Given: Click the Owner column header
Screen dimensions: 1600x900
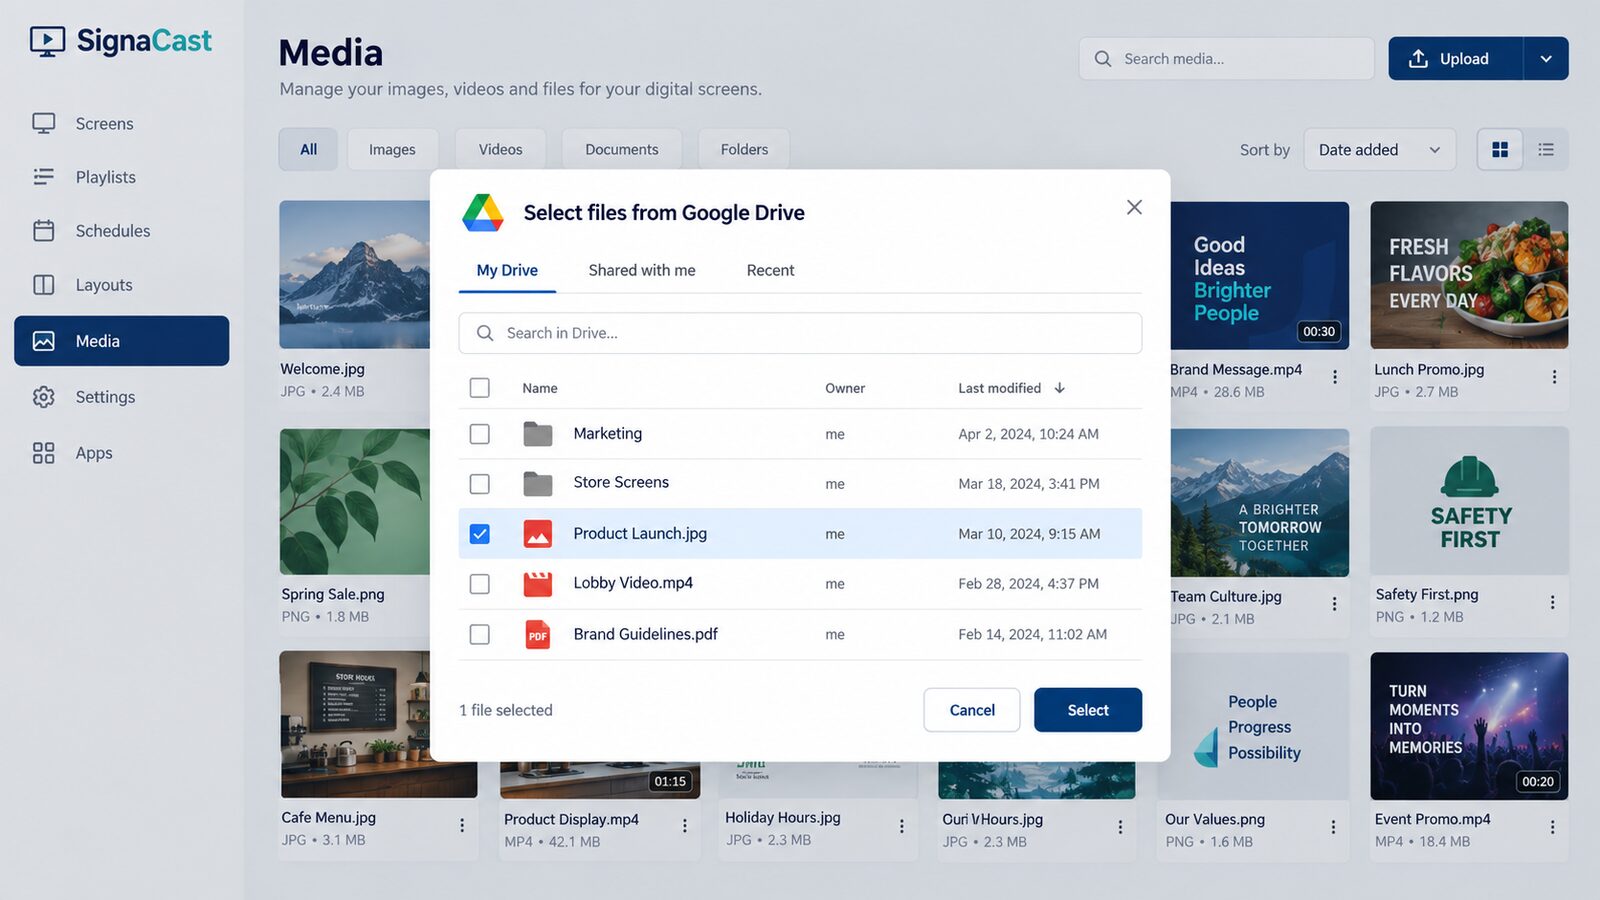Looking at the screenshot, I should pos(845,388).
